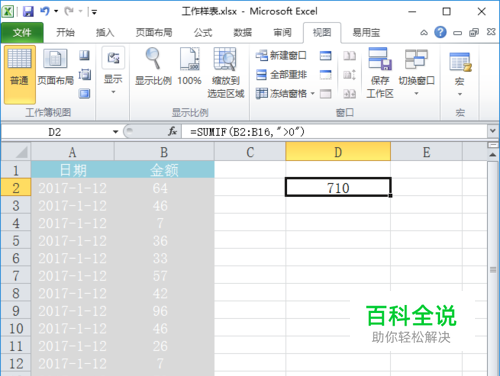Open the Name Box dropdown arrow
The height and width of the screenshot is (376, 500).
point(115,132)
